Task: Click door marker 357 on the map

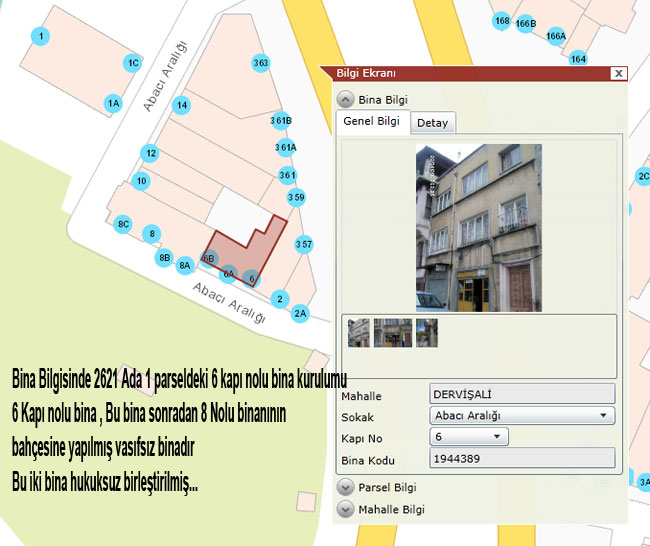Action: (304, 244)
